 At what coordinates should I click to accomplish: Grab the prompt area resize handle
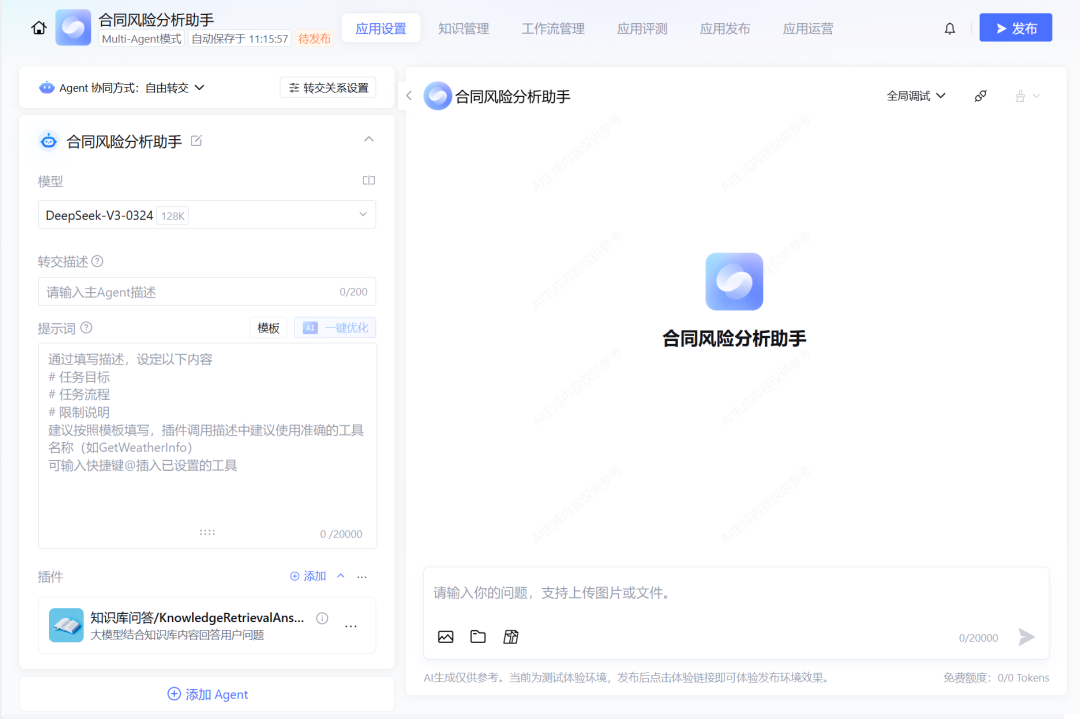coord(207,532)
